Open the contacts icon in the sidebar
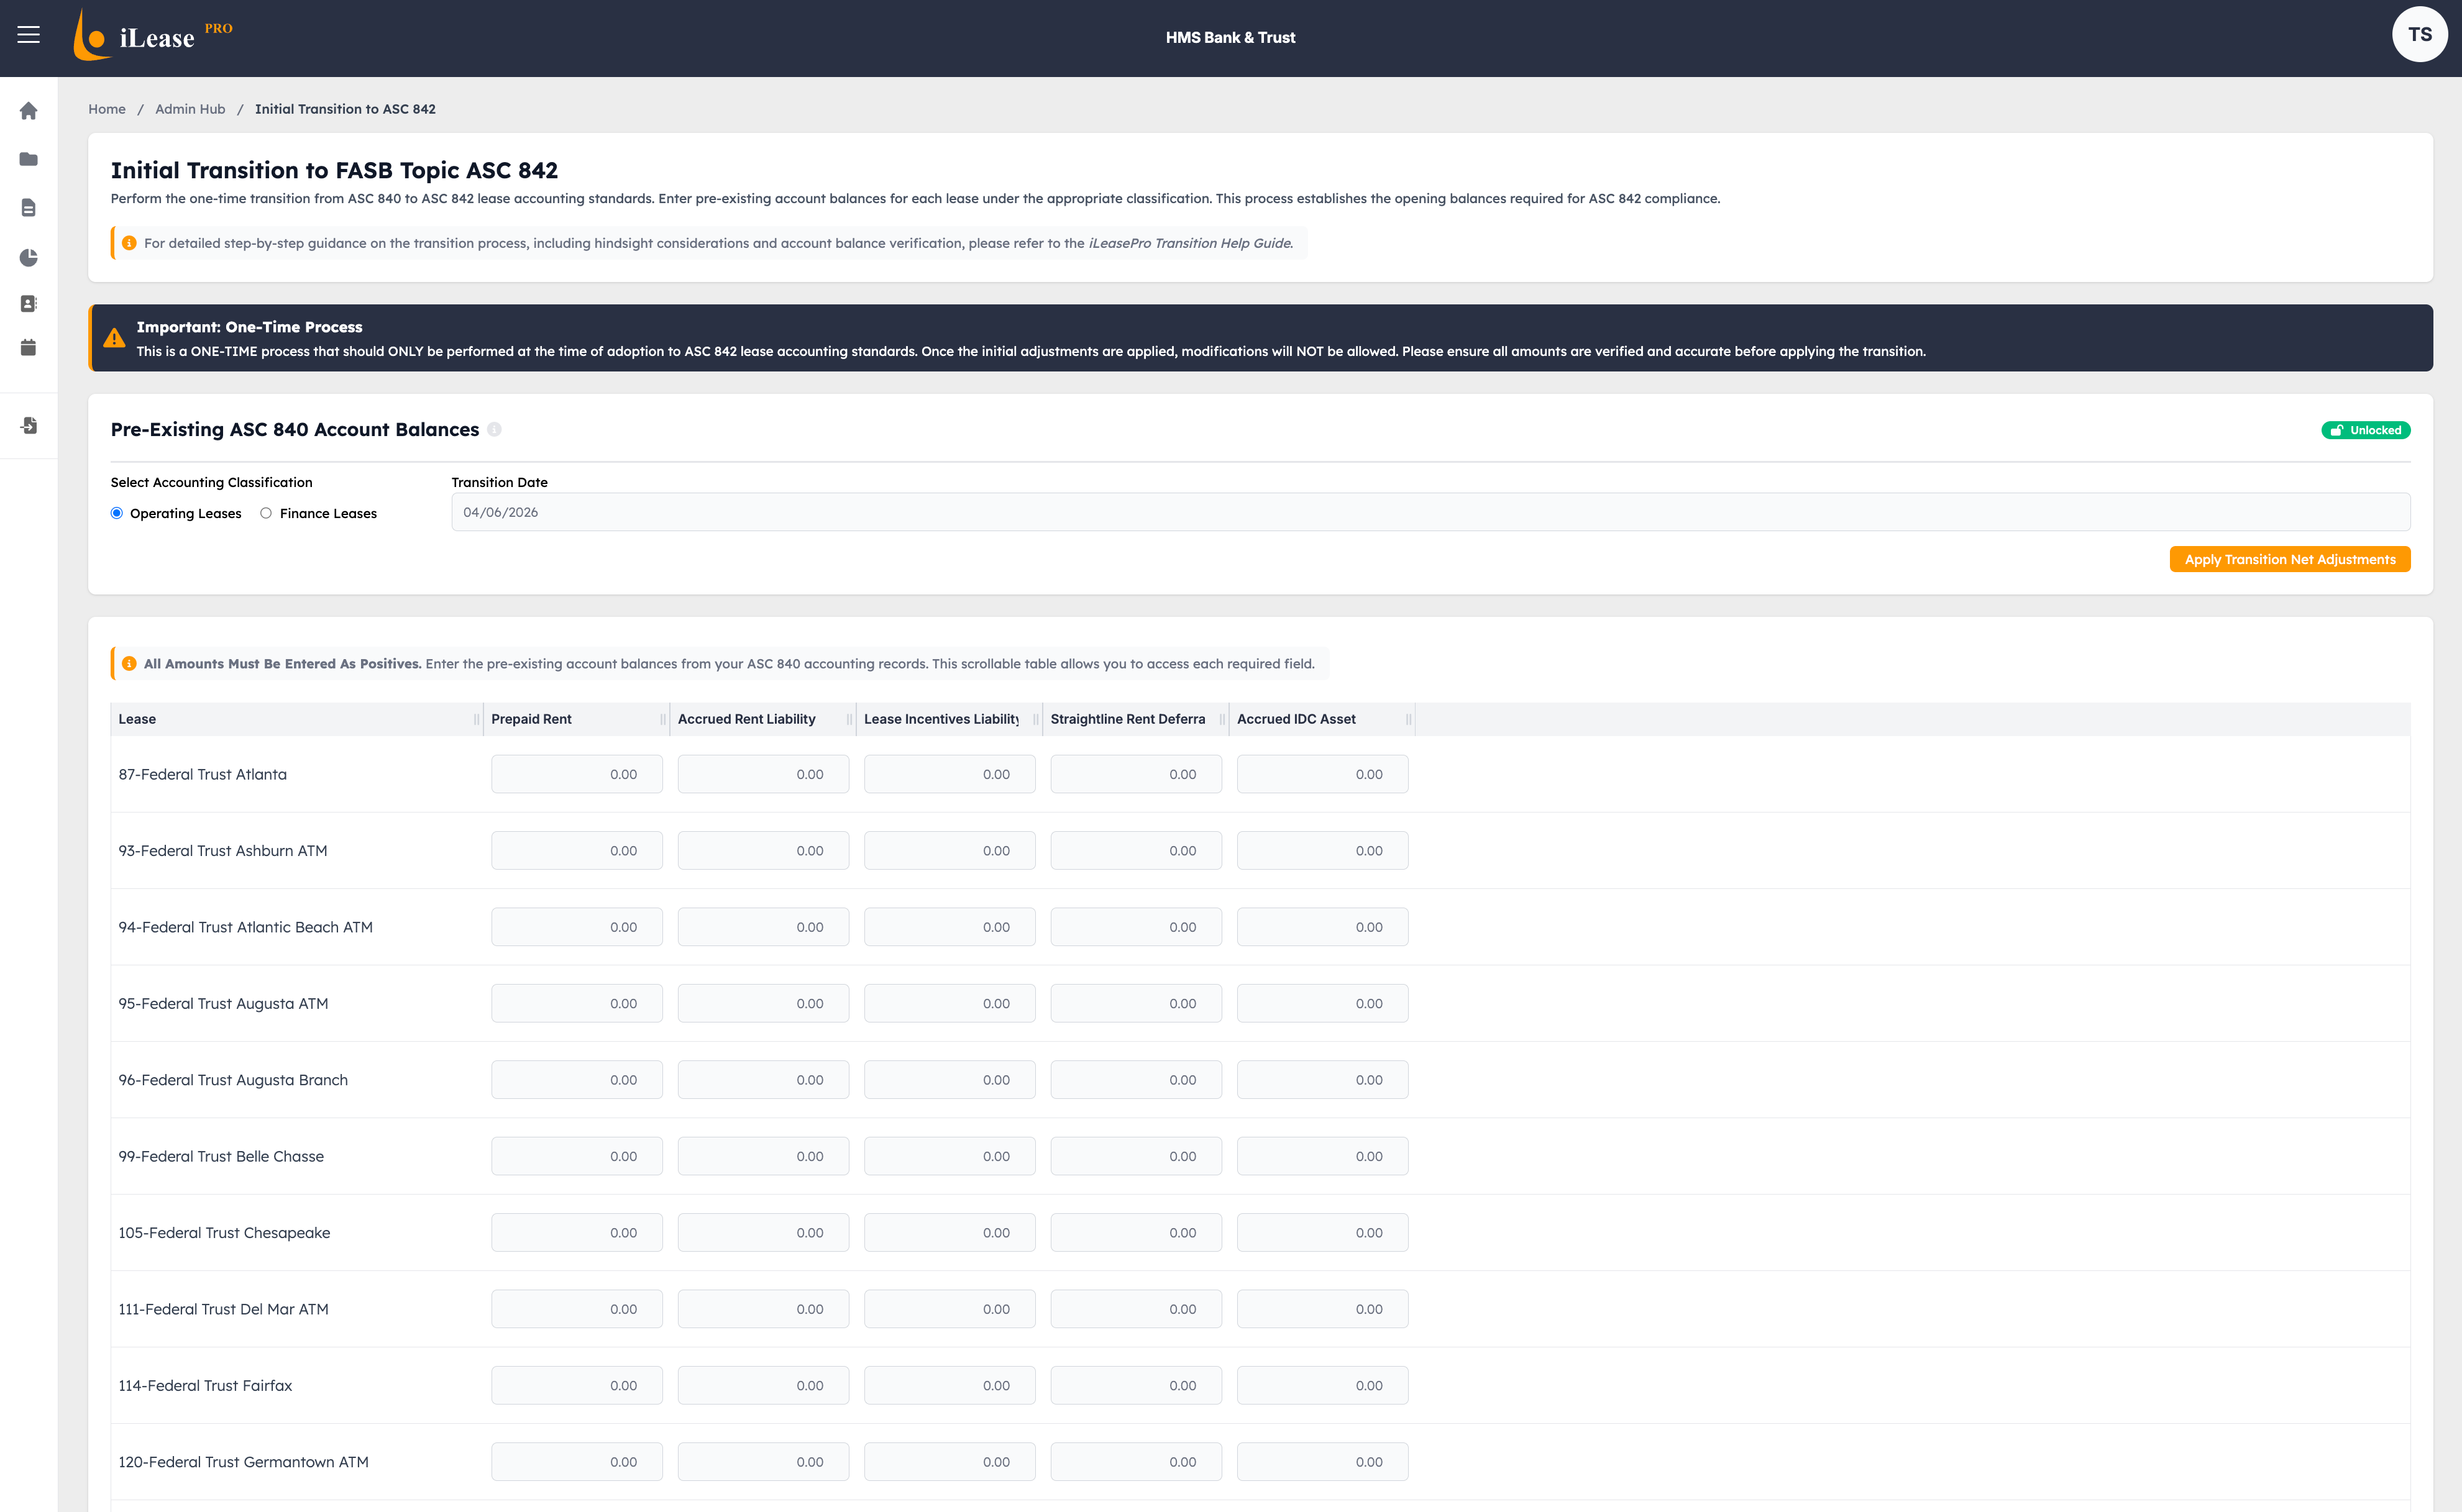2462x1512 pixels. click(x=28, y=303)
